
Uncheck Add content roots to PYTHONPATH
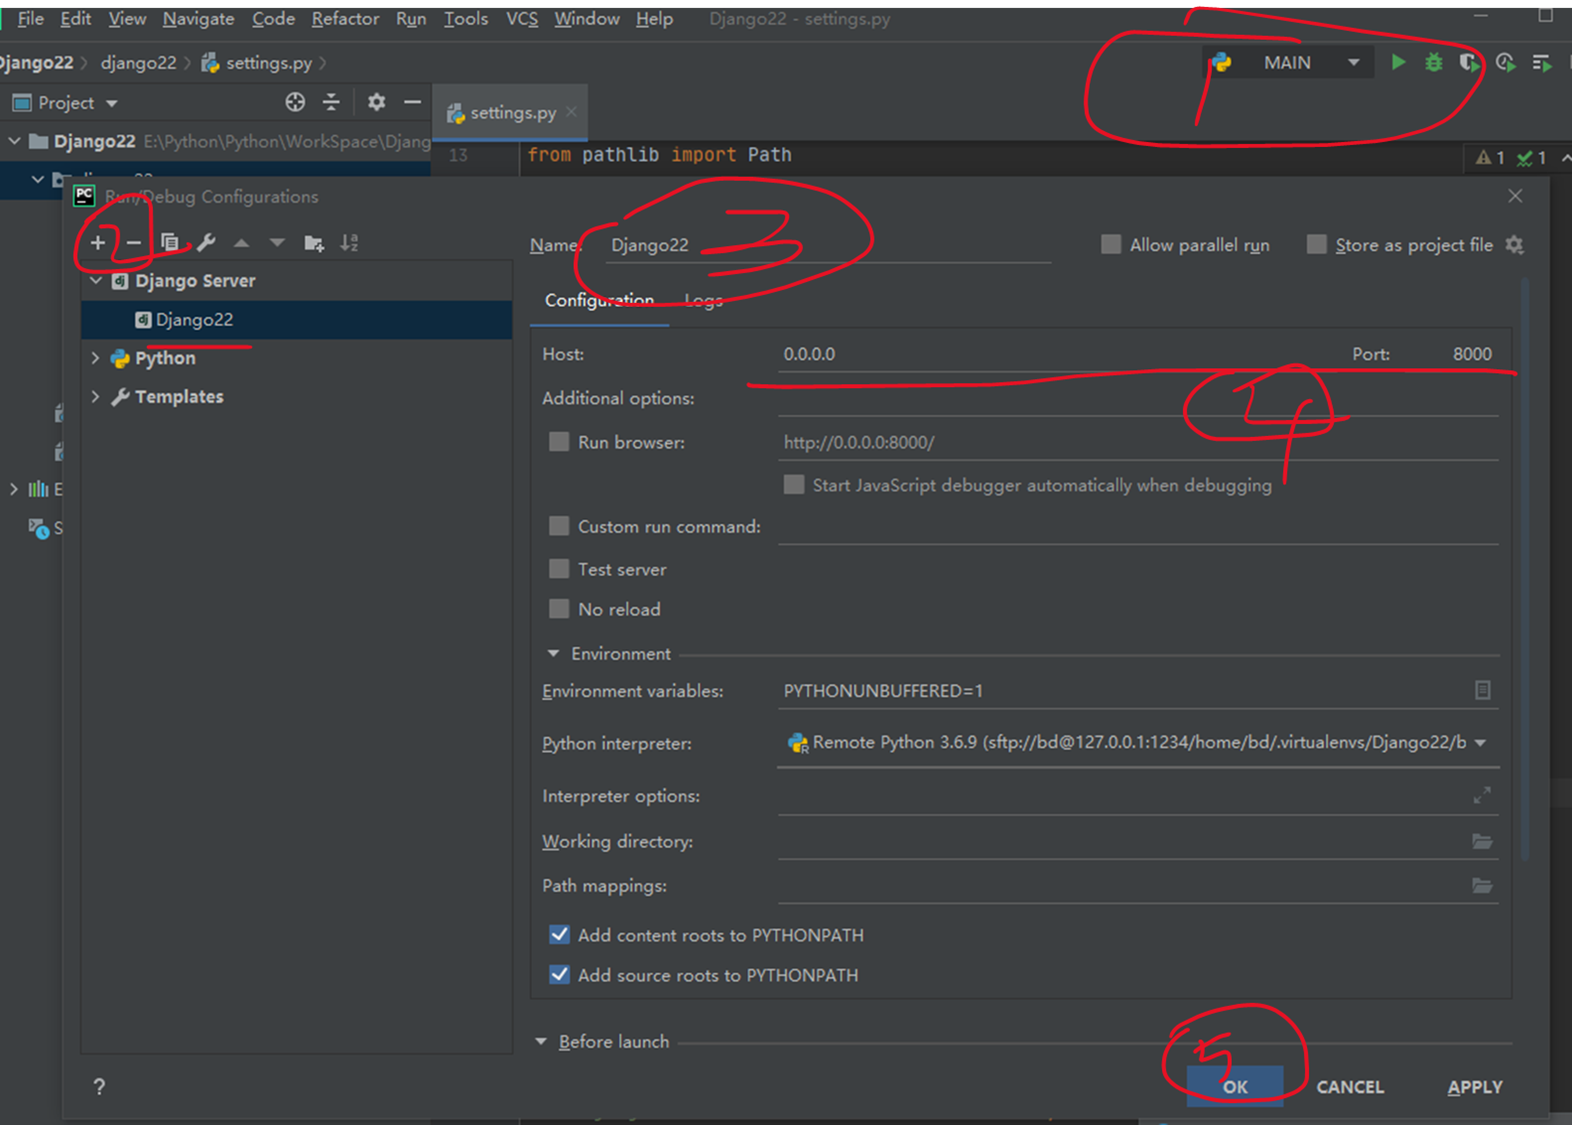click(x=559, y=935)
